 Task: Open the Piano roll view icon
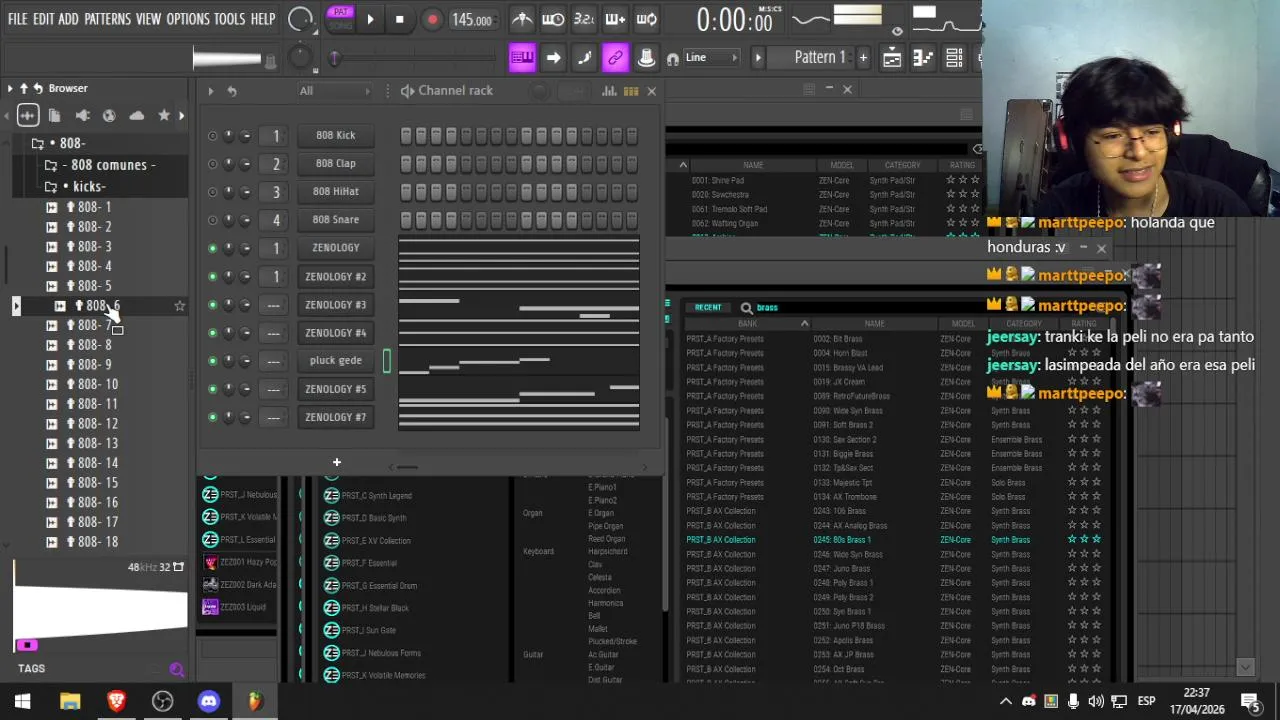pos(923,58)
